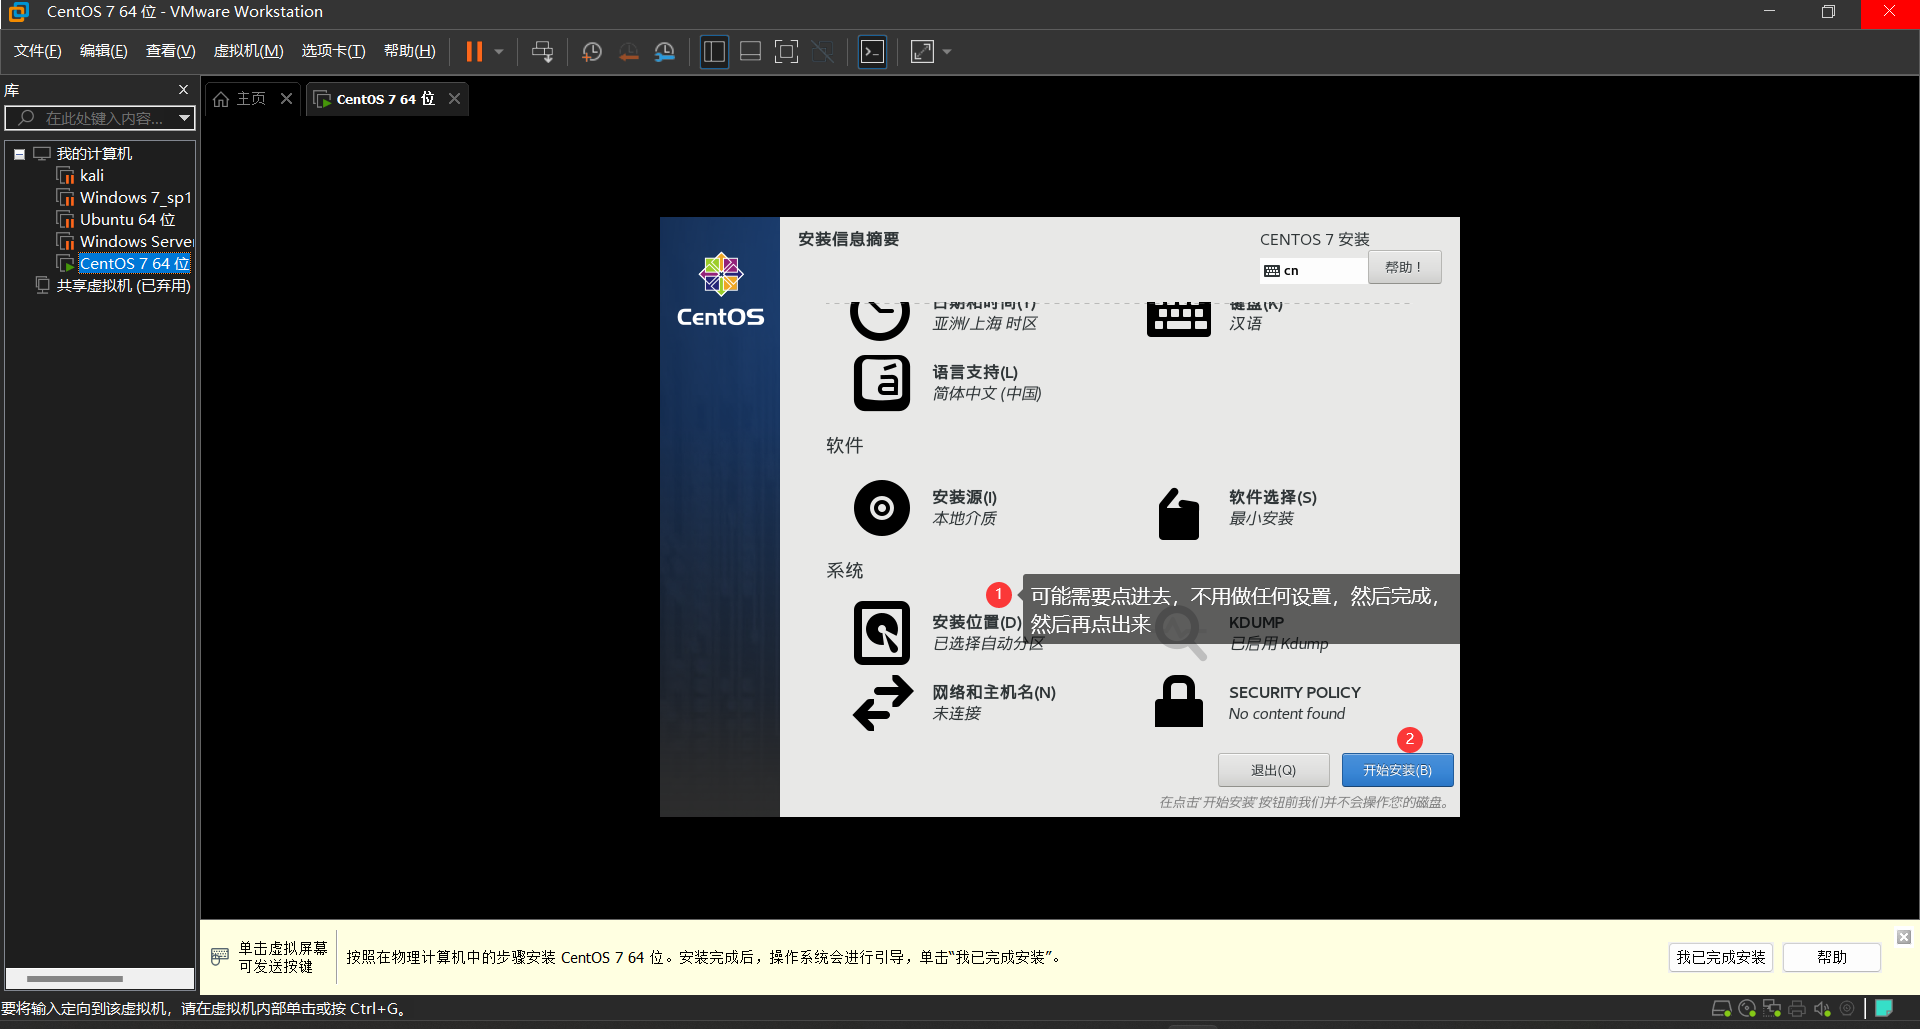Take a snapshot of the VM
The height and width of the screenshot is (1029, 1920).
pos(592,52)
